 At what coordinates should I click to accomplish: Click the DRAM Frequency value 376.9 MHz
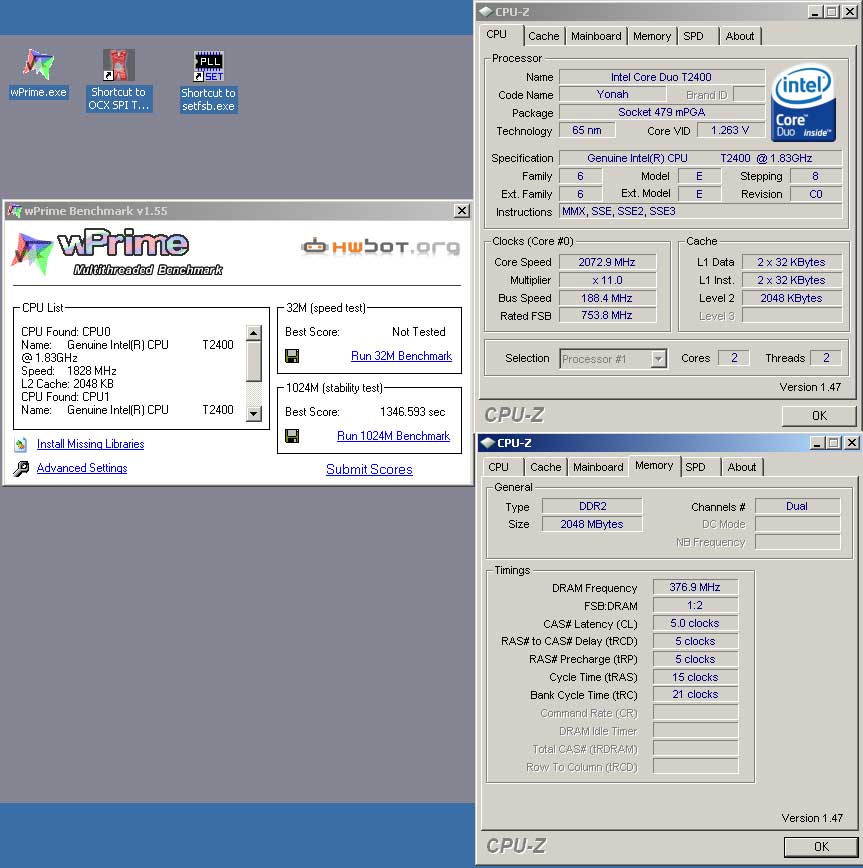[695, 587]
